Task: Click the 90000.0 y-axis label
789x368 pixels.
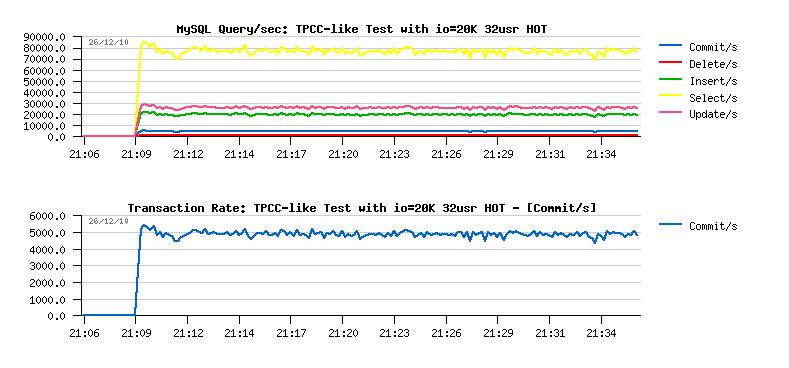Action: pyautogui.click(x=45, y=37)
